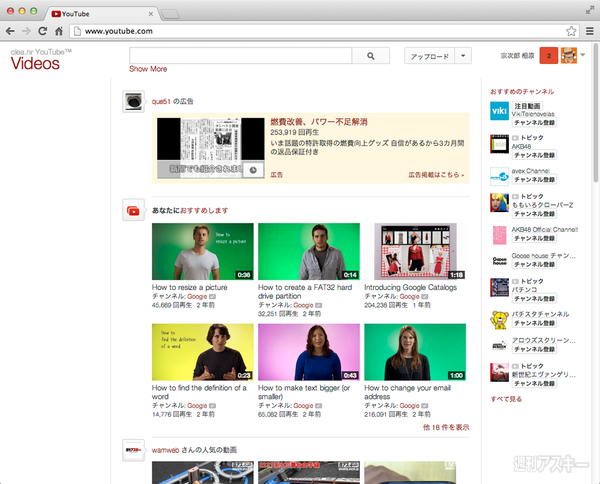Viewport: 600px width, 484px height.
Task: Click the アップロード upload button
Action: [x=430, y=56]
